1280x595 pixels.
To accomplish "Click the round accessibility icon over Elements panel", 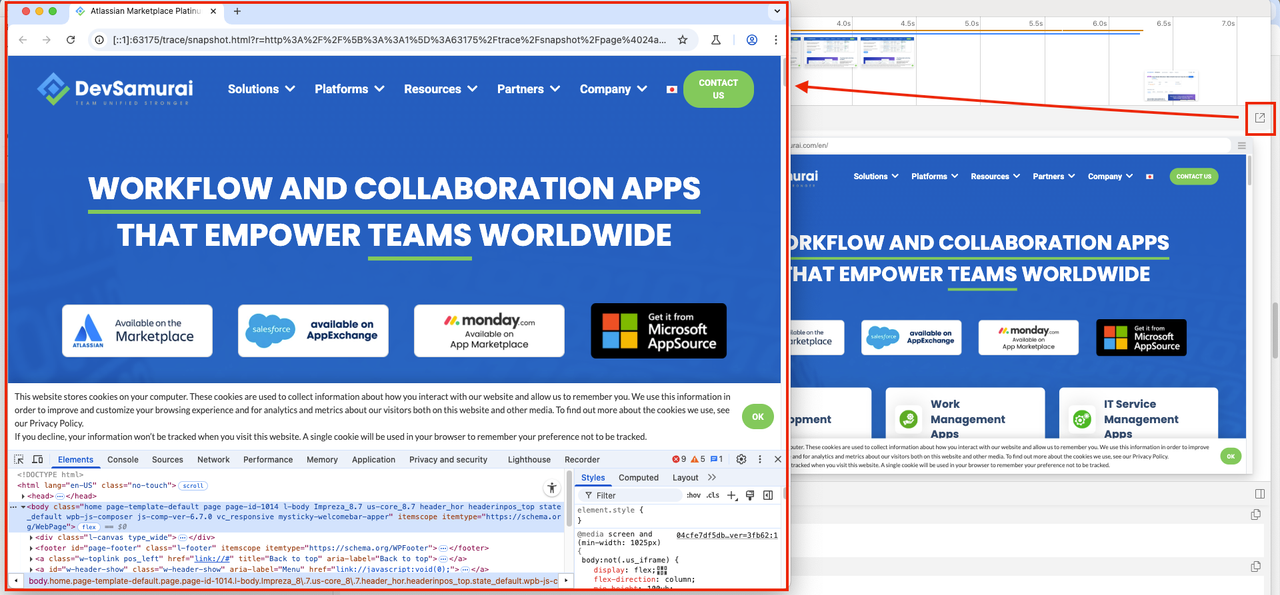I will (552, 488).
